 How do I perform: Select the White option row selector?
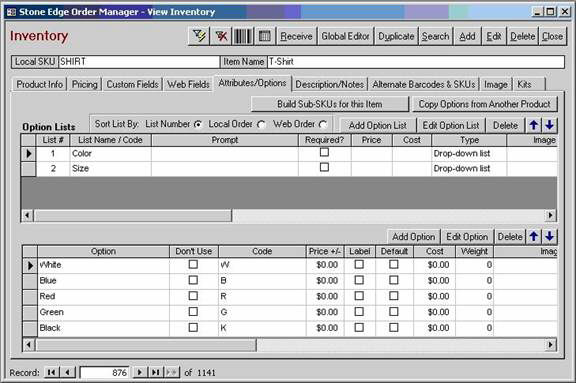click(30, 265)
